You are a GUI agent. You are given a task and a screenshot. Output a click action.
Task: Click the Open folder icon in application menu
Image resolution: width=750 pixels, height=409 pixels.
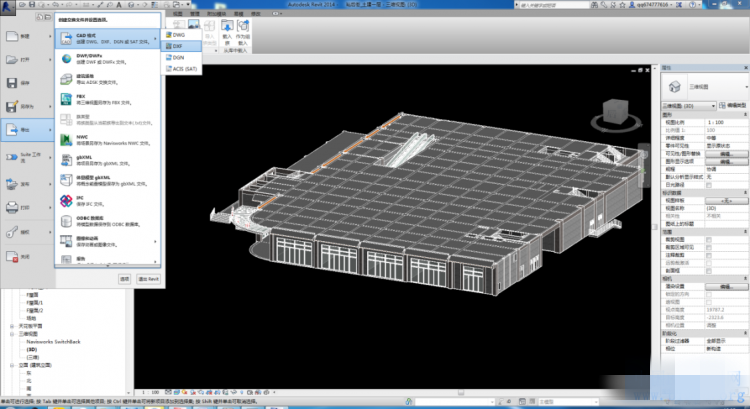click(x=12, y=59)
